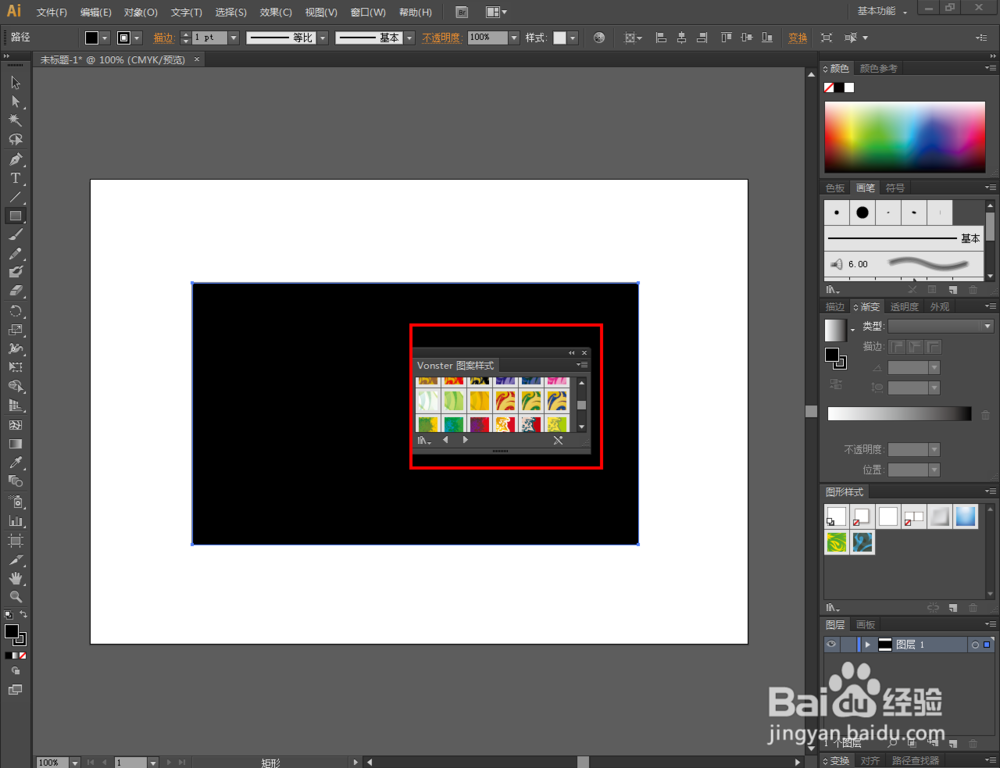Load previous graphic styles library arrow

coord(445,439)
